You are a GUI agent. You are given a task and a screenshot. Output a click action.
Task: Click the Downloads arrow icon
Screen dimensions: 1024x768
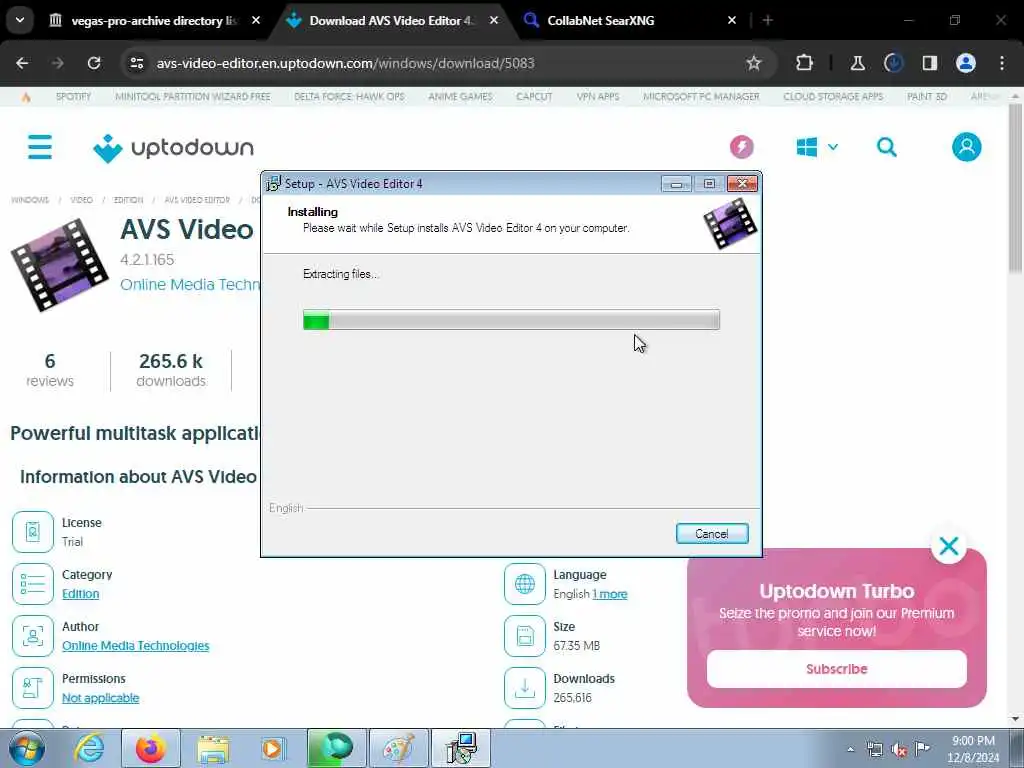(x=524, y=688)
